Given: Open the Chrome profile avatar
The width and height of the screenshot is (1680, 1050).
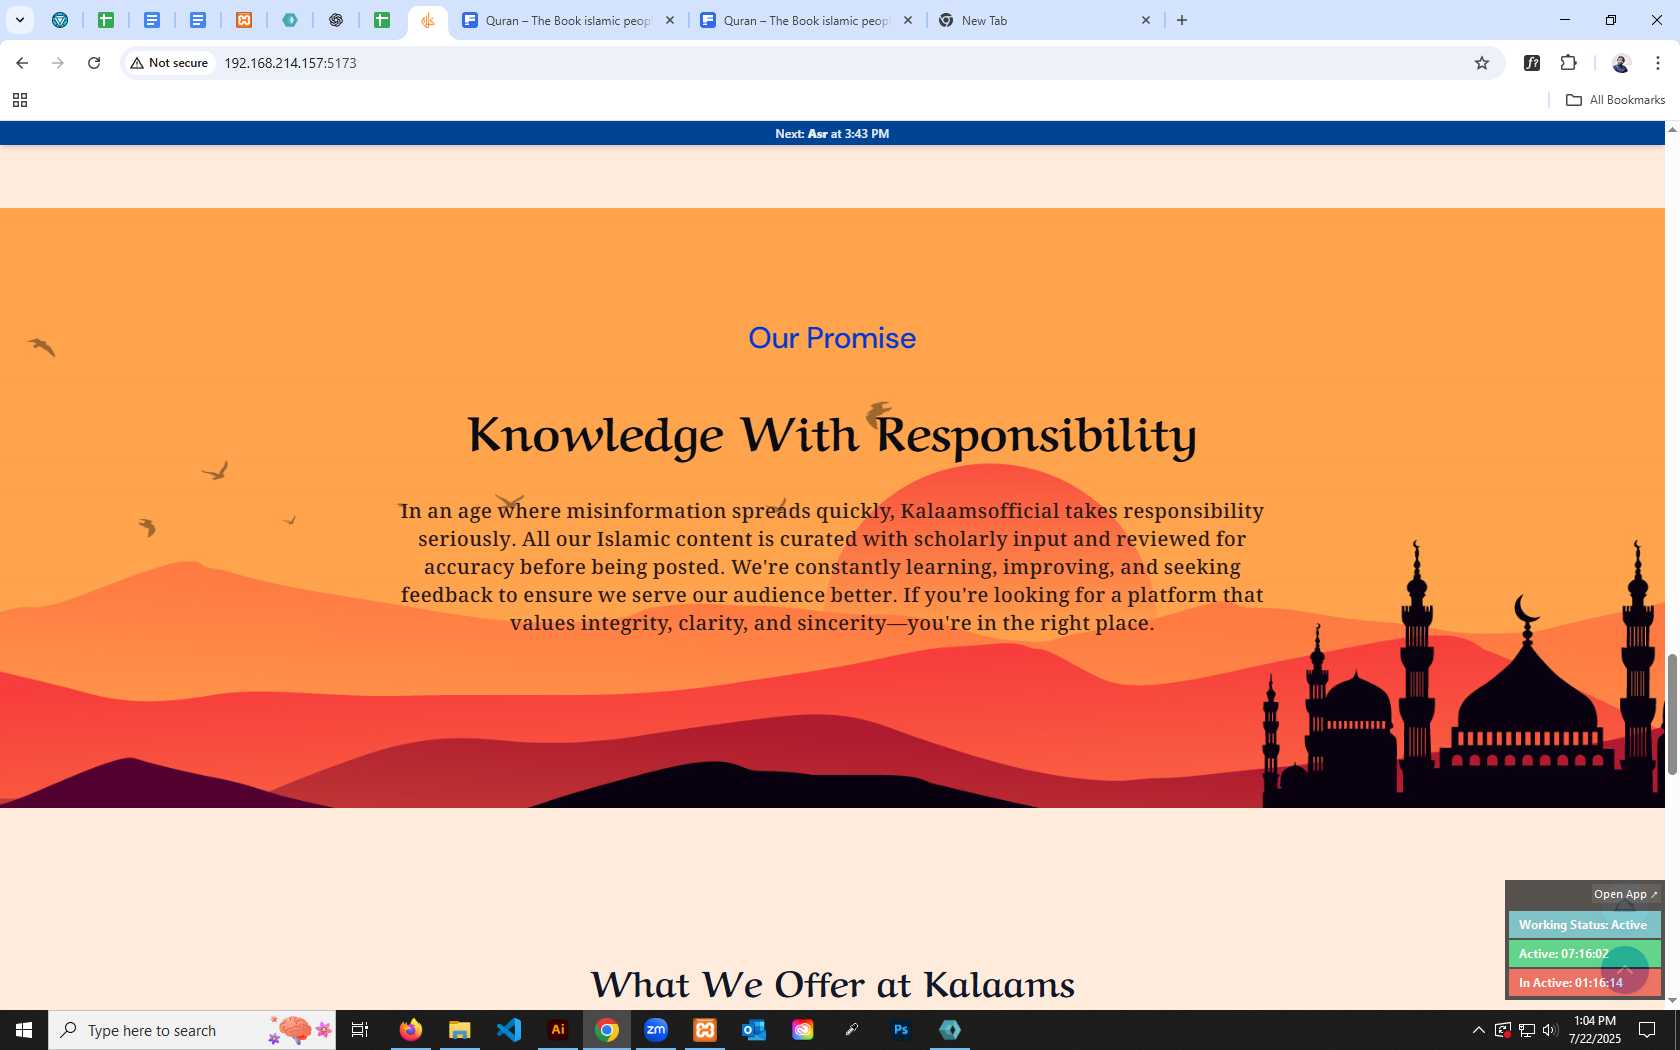Looking at the screenshot, I should [1621, 63].
